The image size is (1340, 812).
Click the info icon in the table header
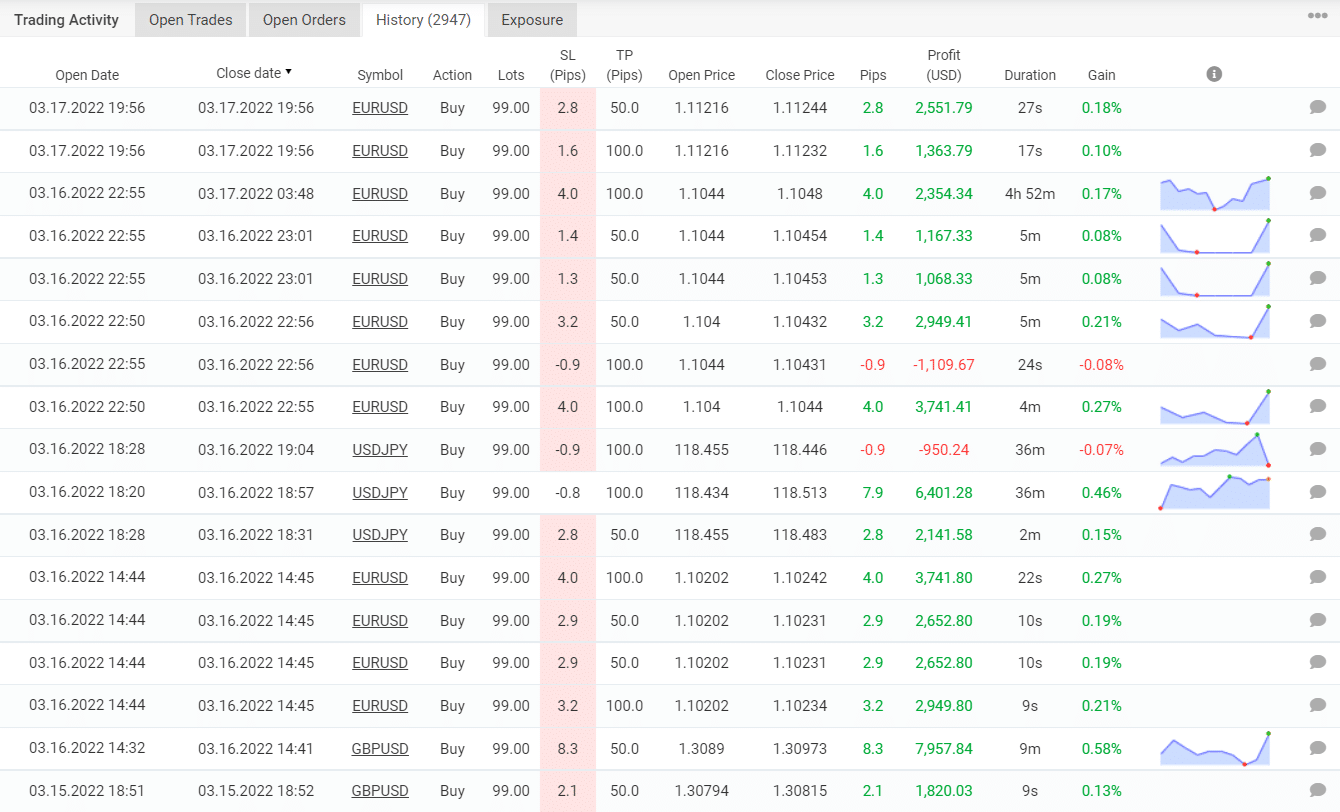pyautogui.click(x=1214, y=73)
